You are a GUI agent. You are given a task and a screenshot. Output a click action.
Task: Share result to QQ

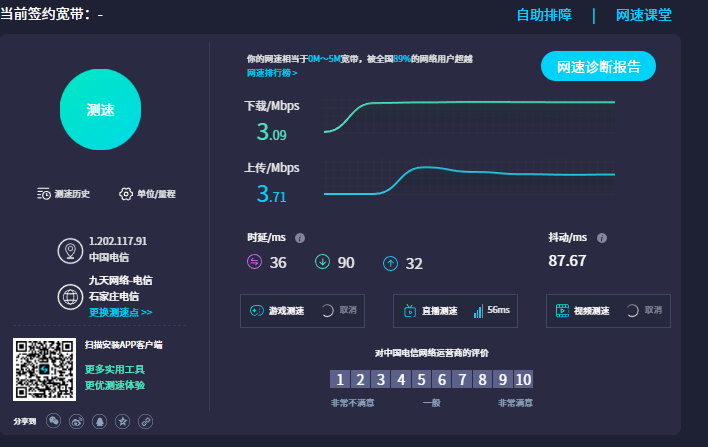tap(100, 421)
